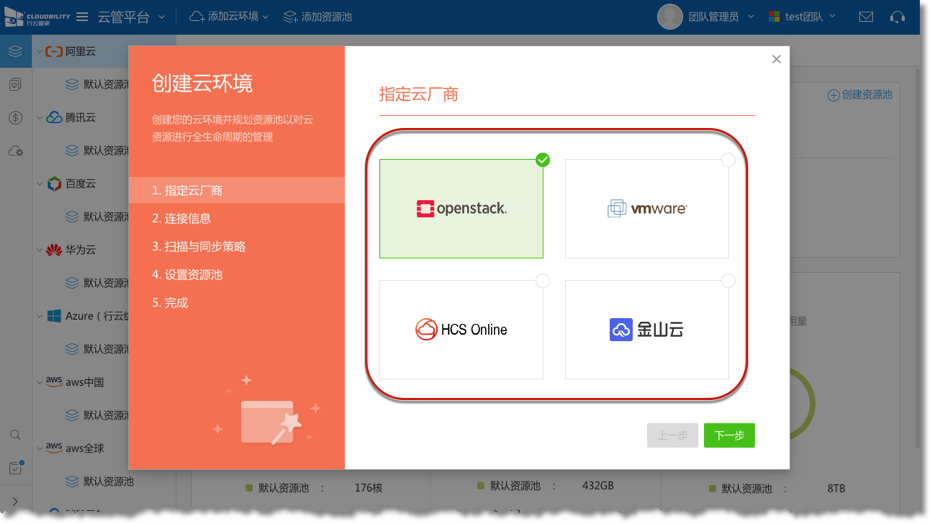
Task: Collapse the aws中国 tree node
Action: tap(39, 382)
